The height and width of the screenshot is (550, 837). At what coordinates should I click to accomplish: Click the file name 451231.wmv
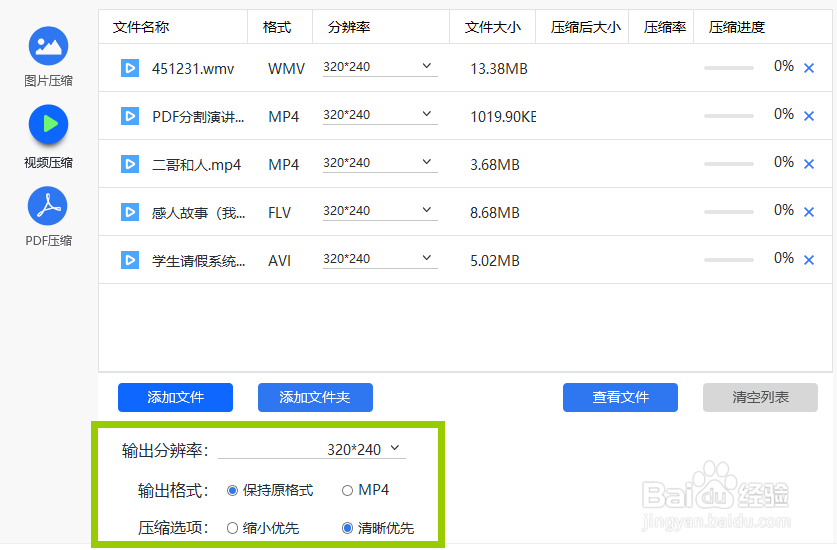tap(193, 69)
